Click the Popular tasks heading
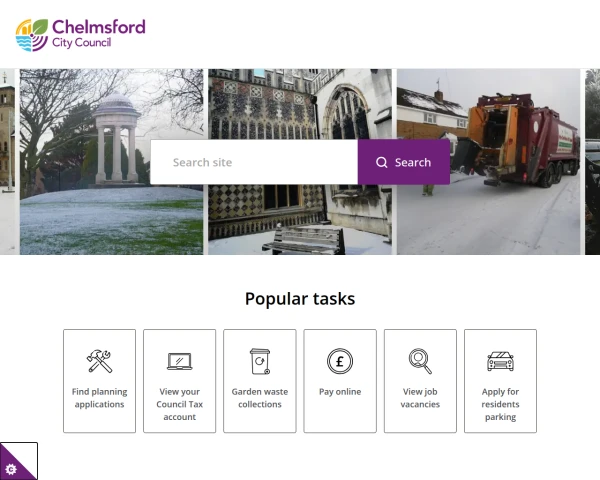The height and width of the screenshot is (480, 600). (x=300, y=299)
